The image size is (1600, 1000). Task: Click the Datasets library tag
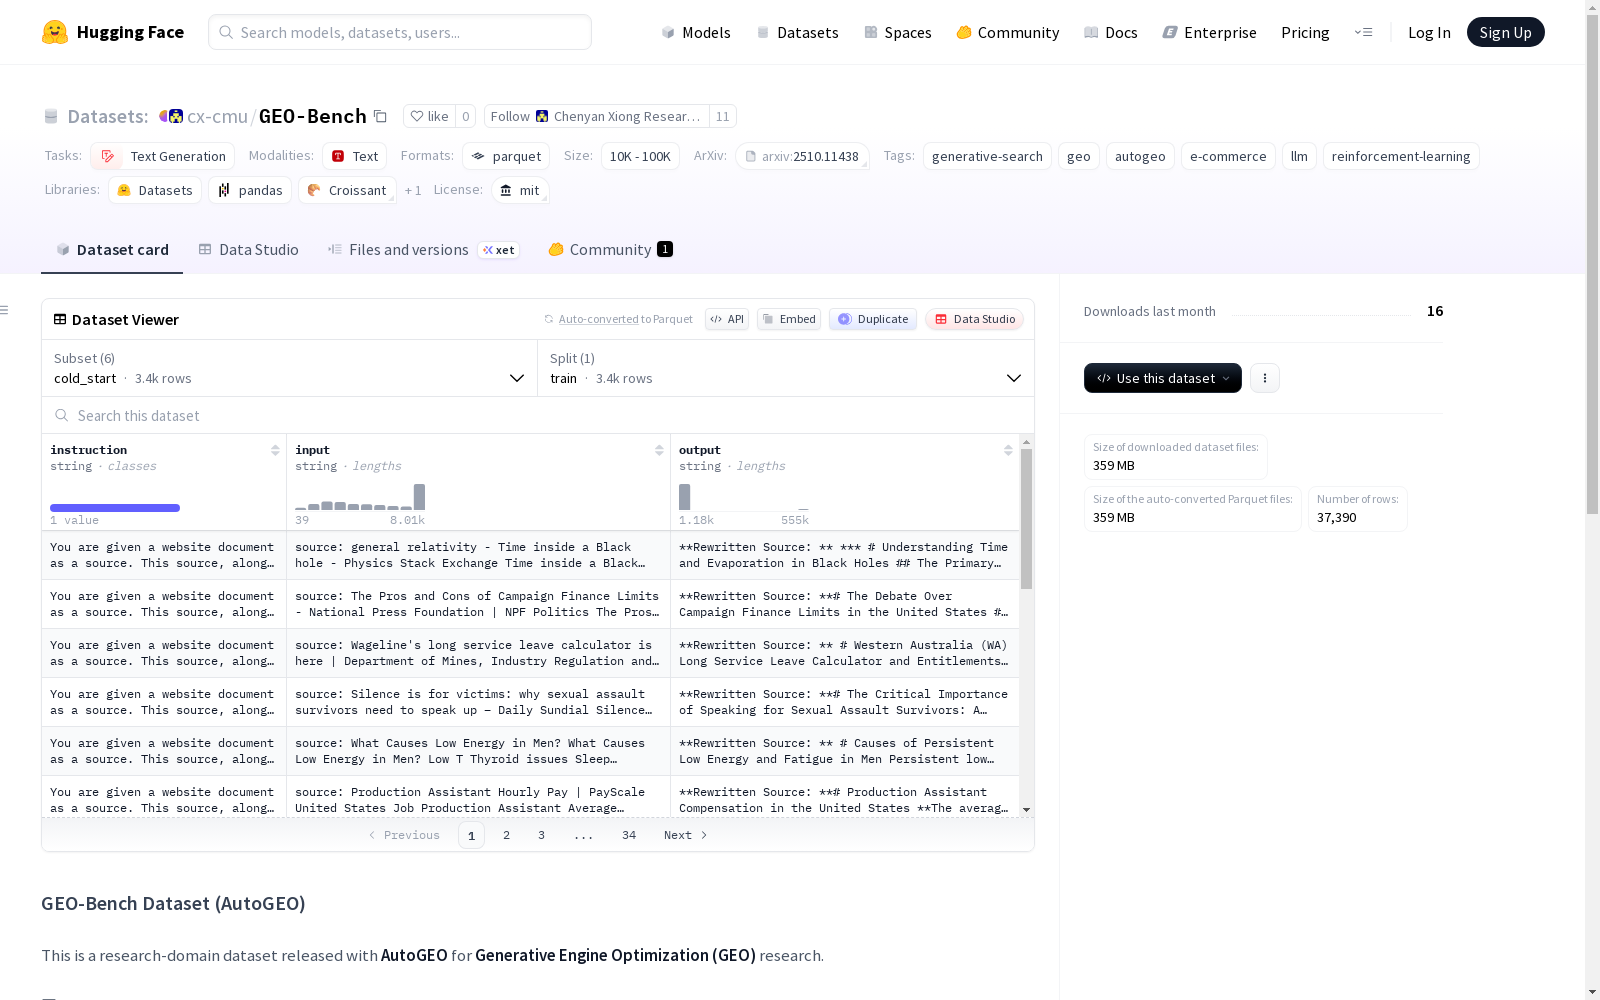click(155, 190)
